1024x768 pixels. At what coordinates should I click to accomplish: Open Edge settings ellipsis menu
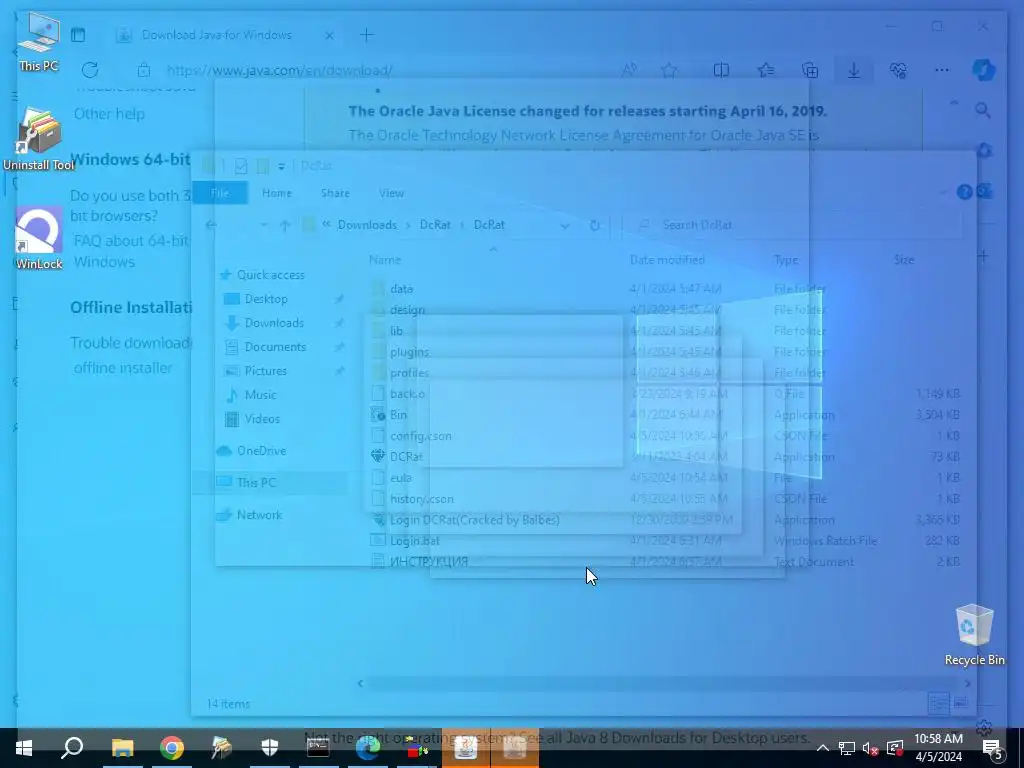(x=942, y=70)
